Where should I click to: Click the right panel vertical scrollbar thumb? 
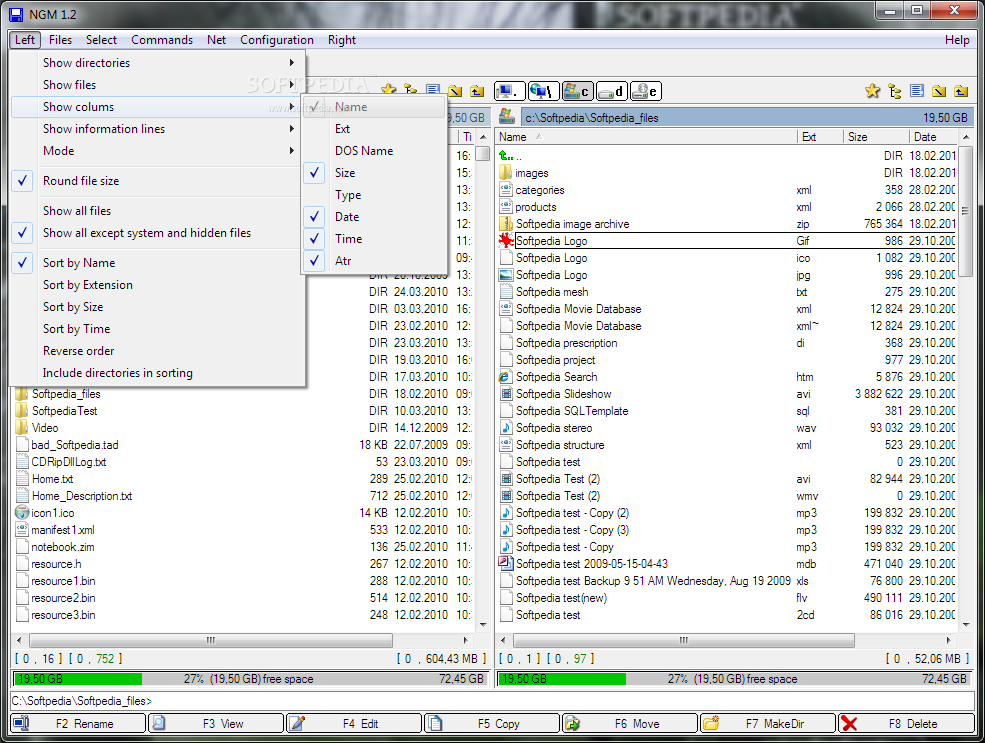coord(966,211)
